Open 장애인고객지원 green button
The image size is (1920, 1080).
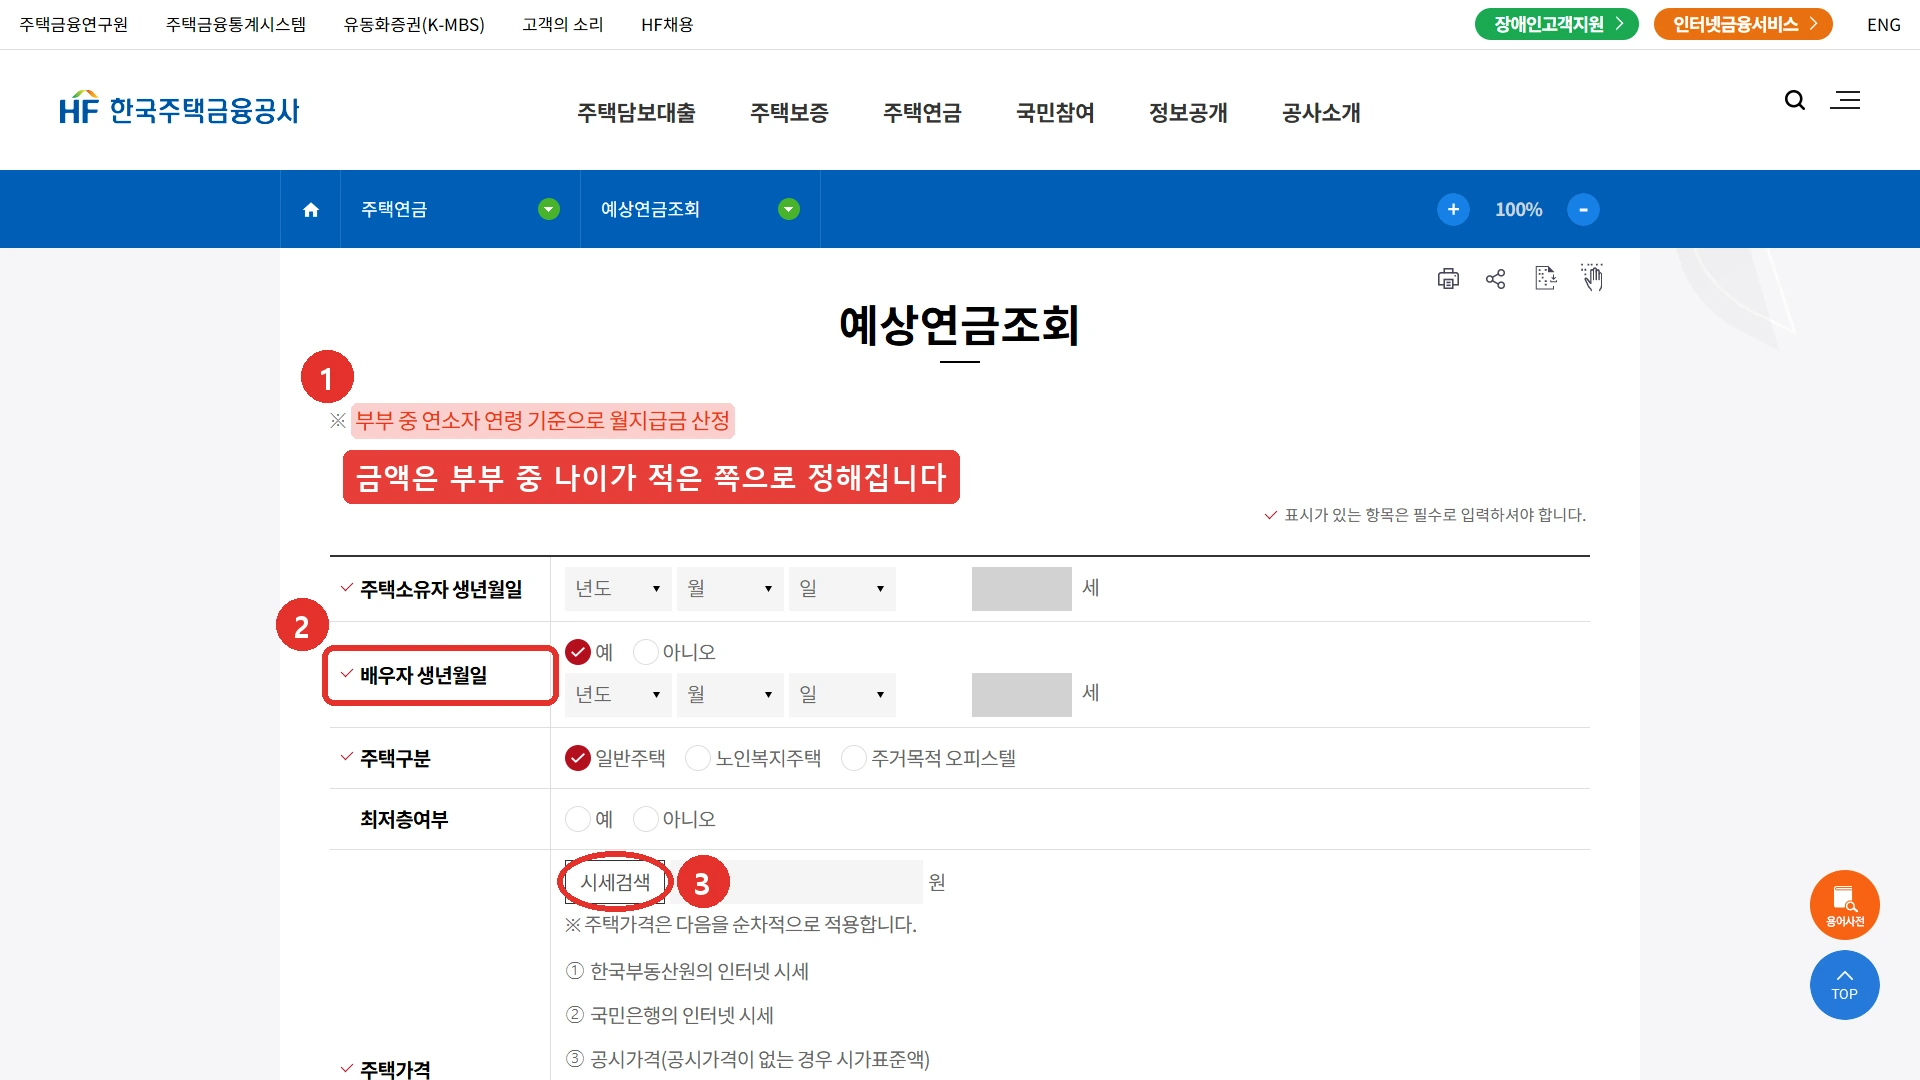click(x=1556, y=24)
